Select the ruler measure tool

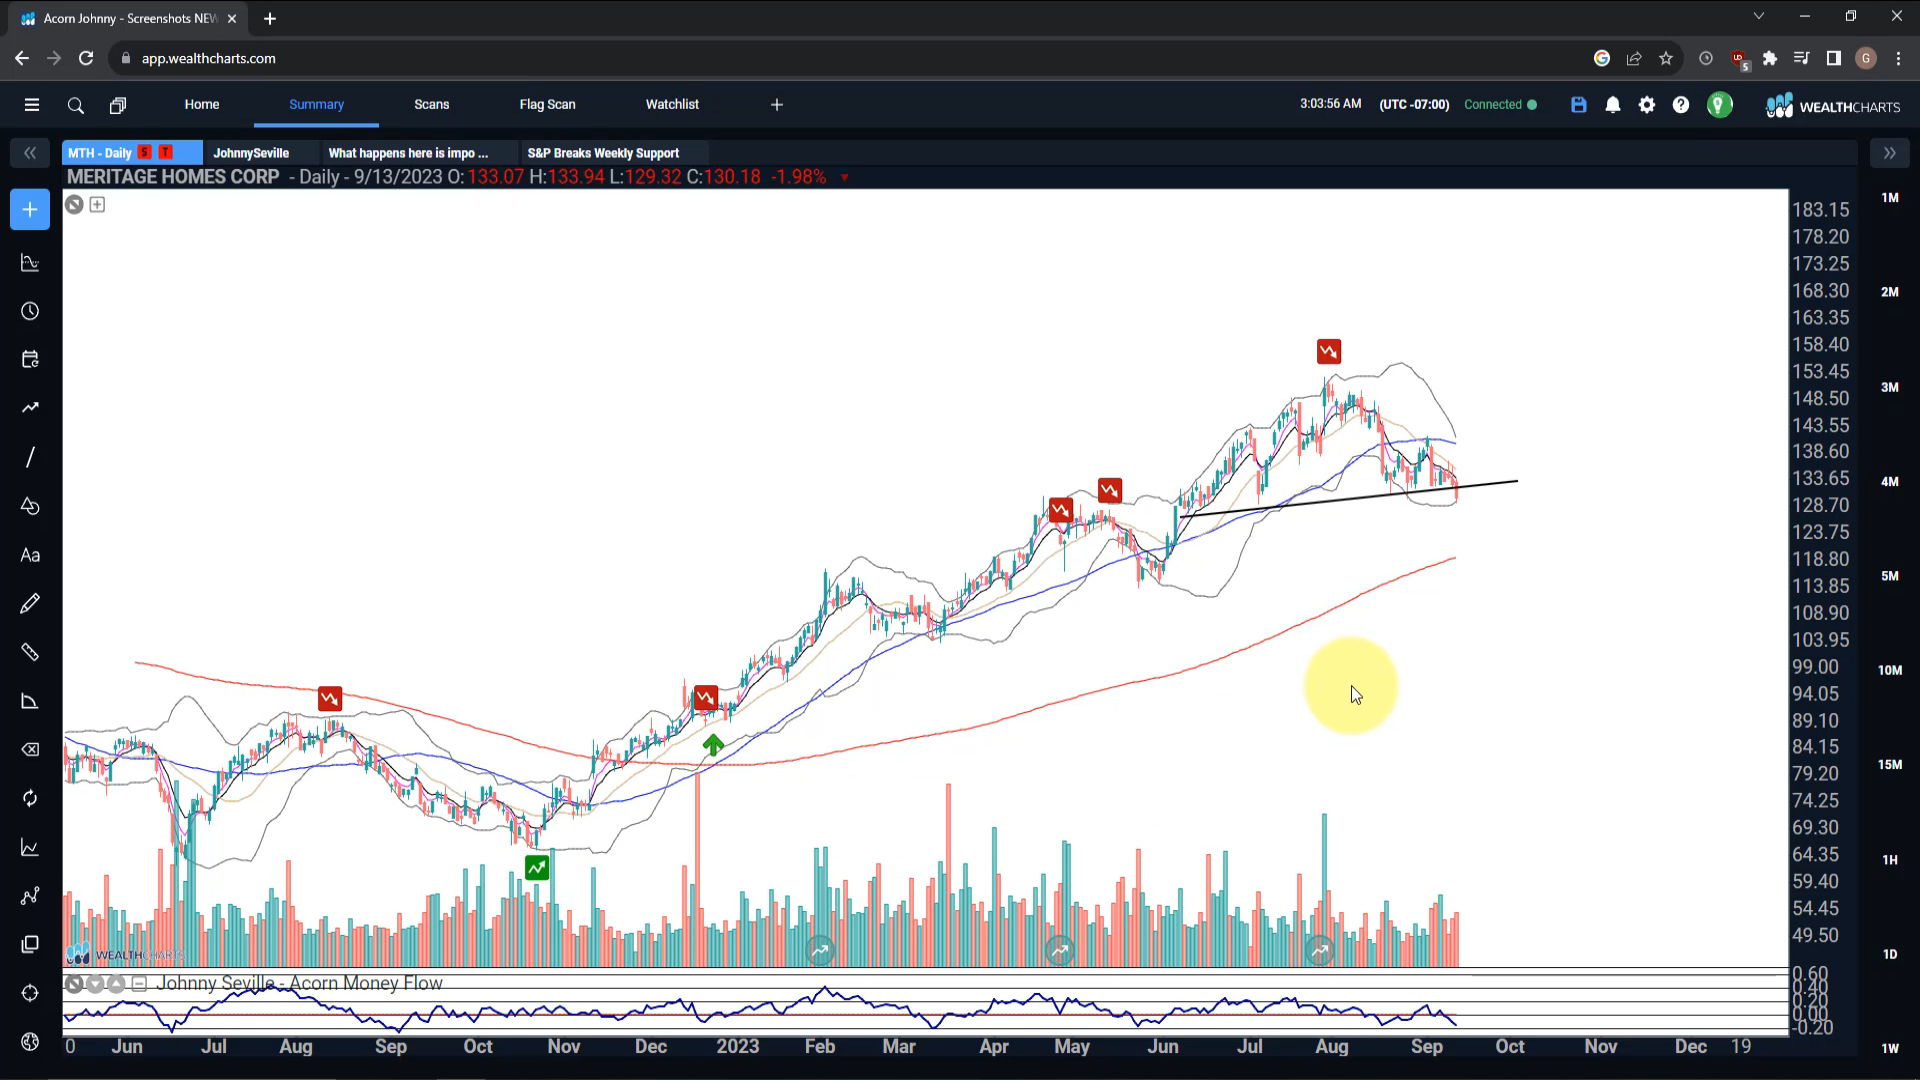tap(30, 652)
